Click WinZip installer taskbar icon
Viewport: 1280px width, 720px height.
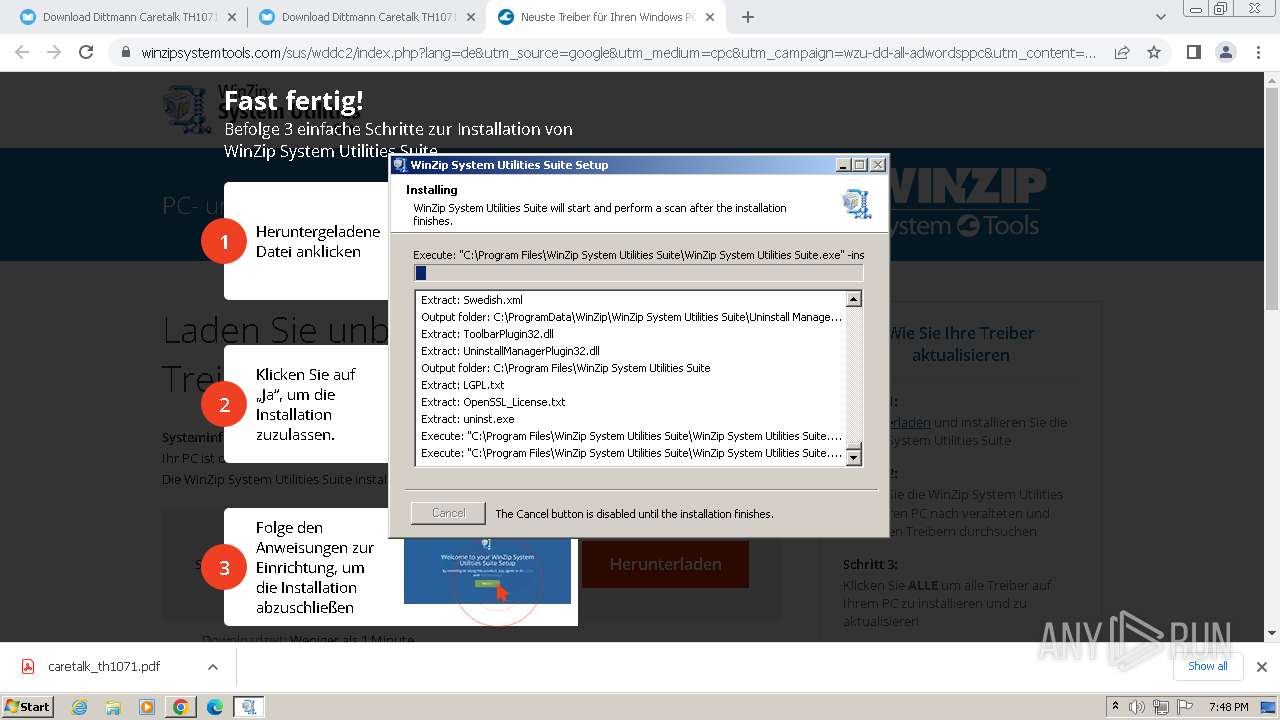(248, 707)
